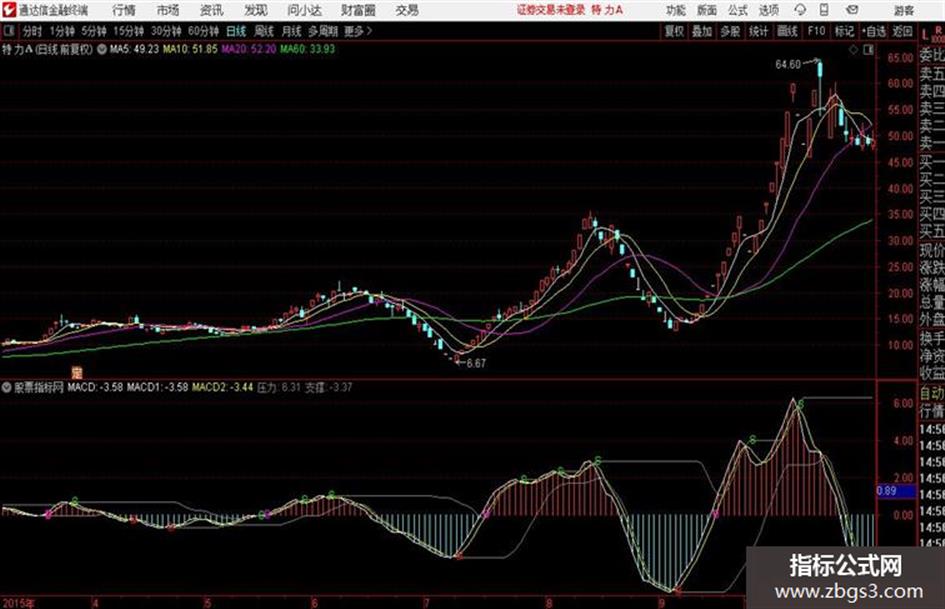945x609 pixels.
Task: Open the 行情 menu
Action: 124,10
